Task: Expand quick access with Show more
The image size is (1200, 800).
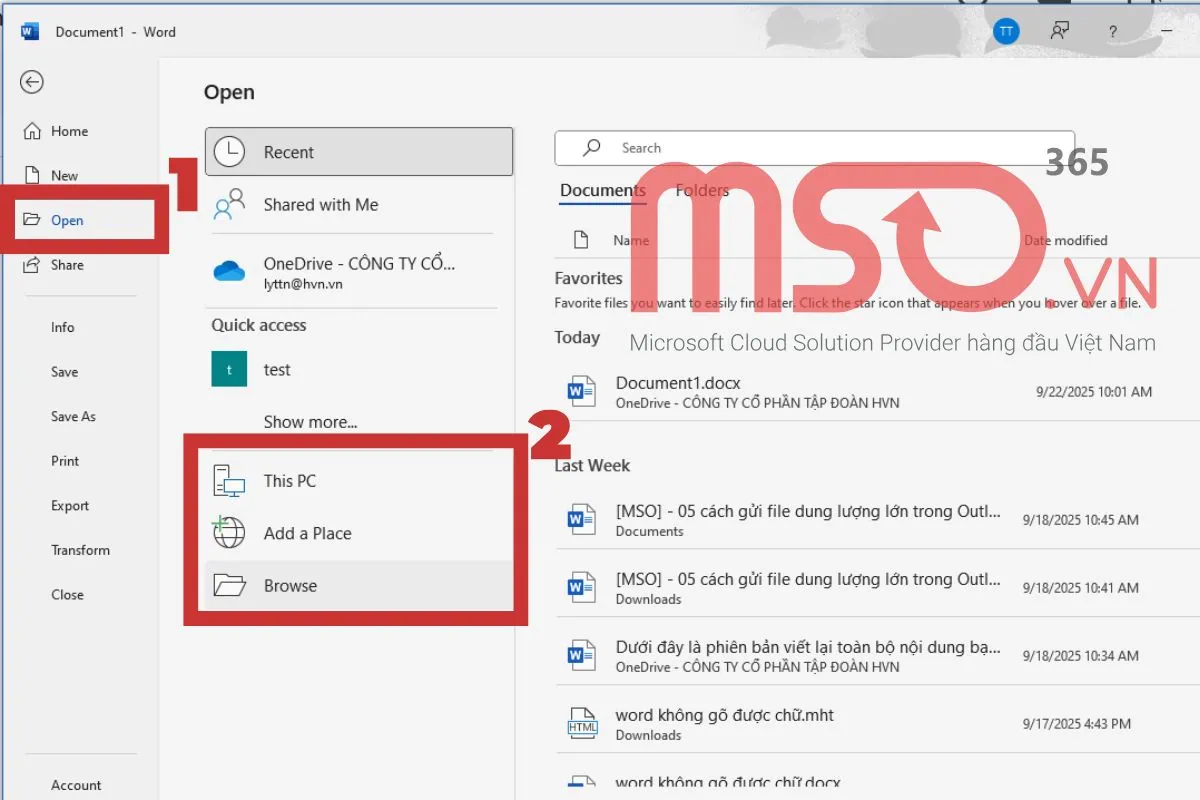Action: [310, 422]
